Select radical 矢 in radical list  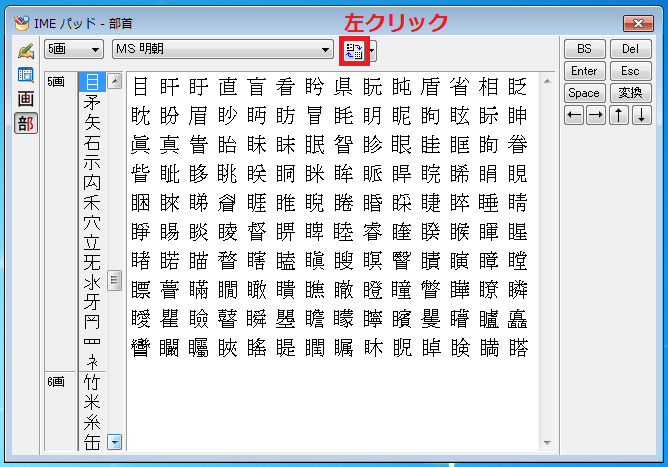click(92, 122)
